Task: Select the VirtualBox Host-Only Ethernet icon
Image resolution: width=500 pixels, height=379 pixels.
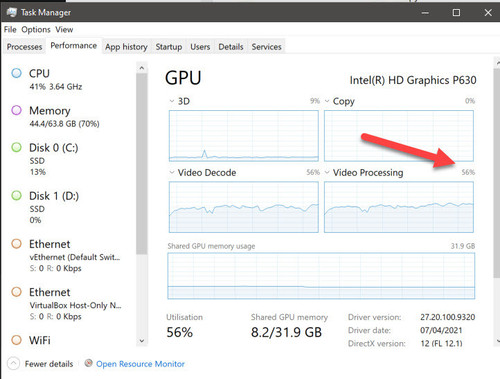Action: 16,292
